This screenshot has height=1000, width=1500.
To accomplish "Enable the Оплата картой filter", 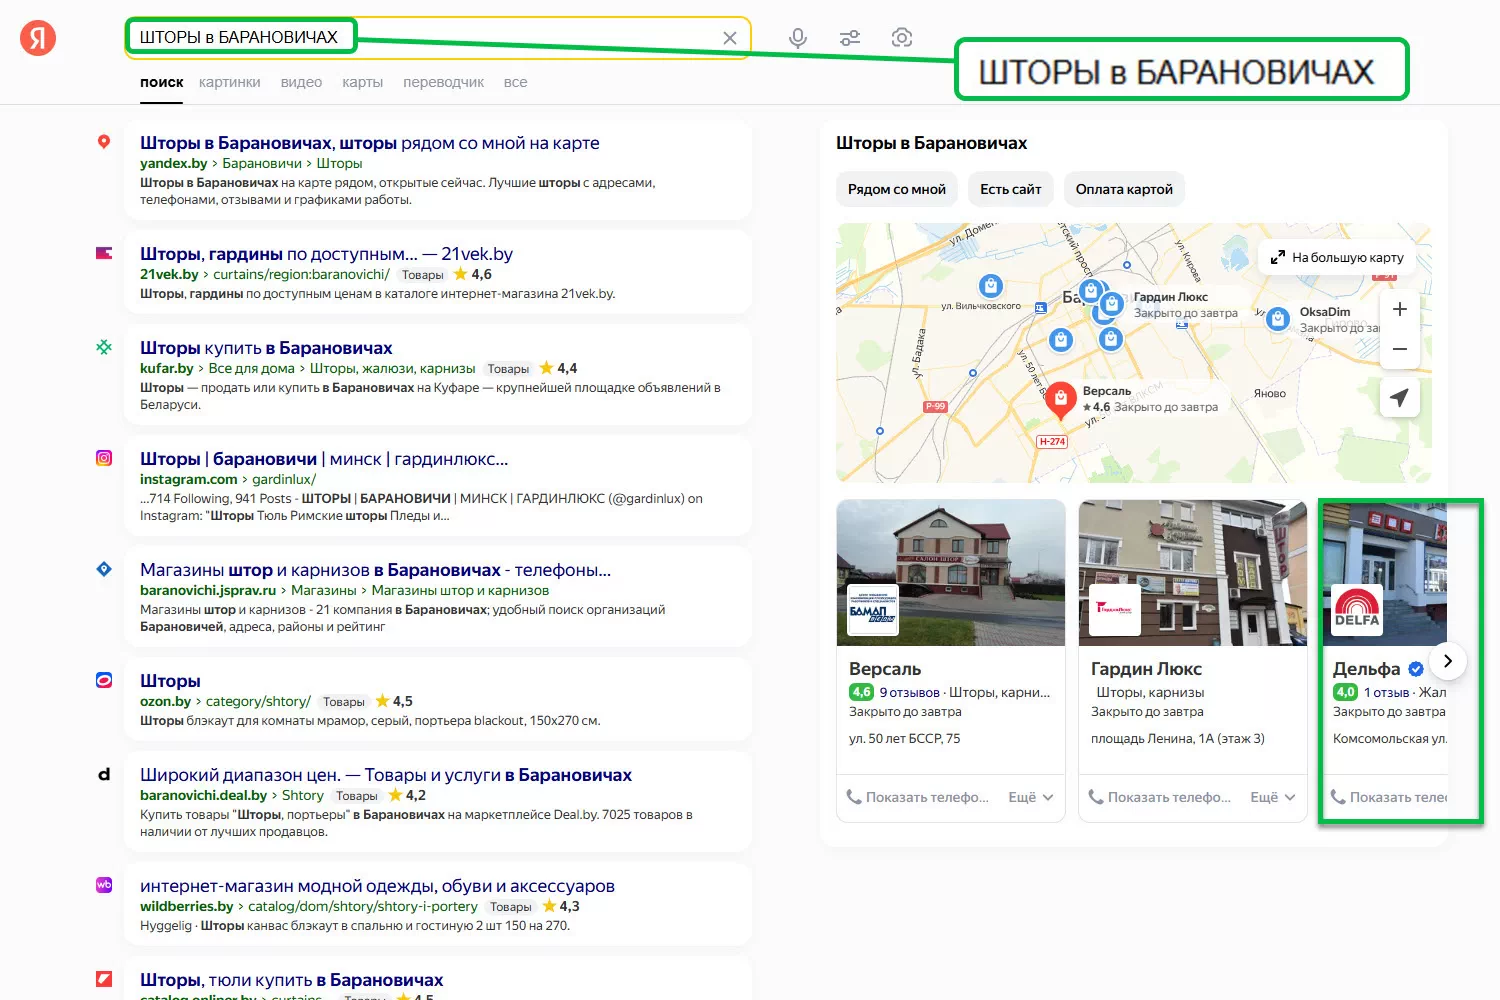I will (1124, 189).
